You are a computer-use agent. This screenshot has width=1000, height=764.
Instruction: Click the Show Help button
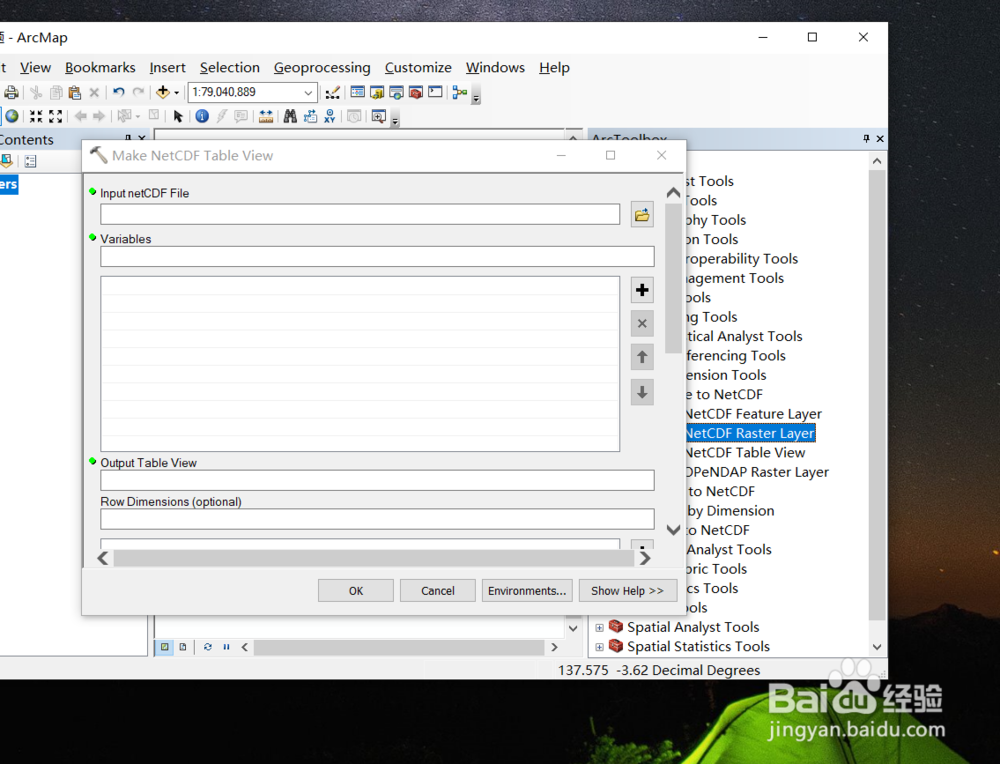click(627, 591)
